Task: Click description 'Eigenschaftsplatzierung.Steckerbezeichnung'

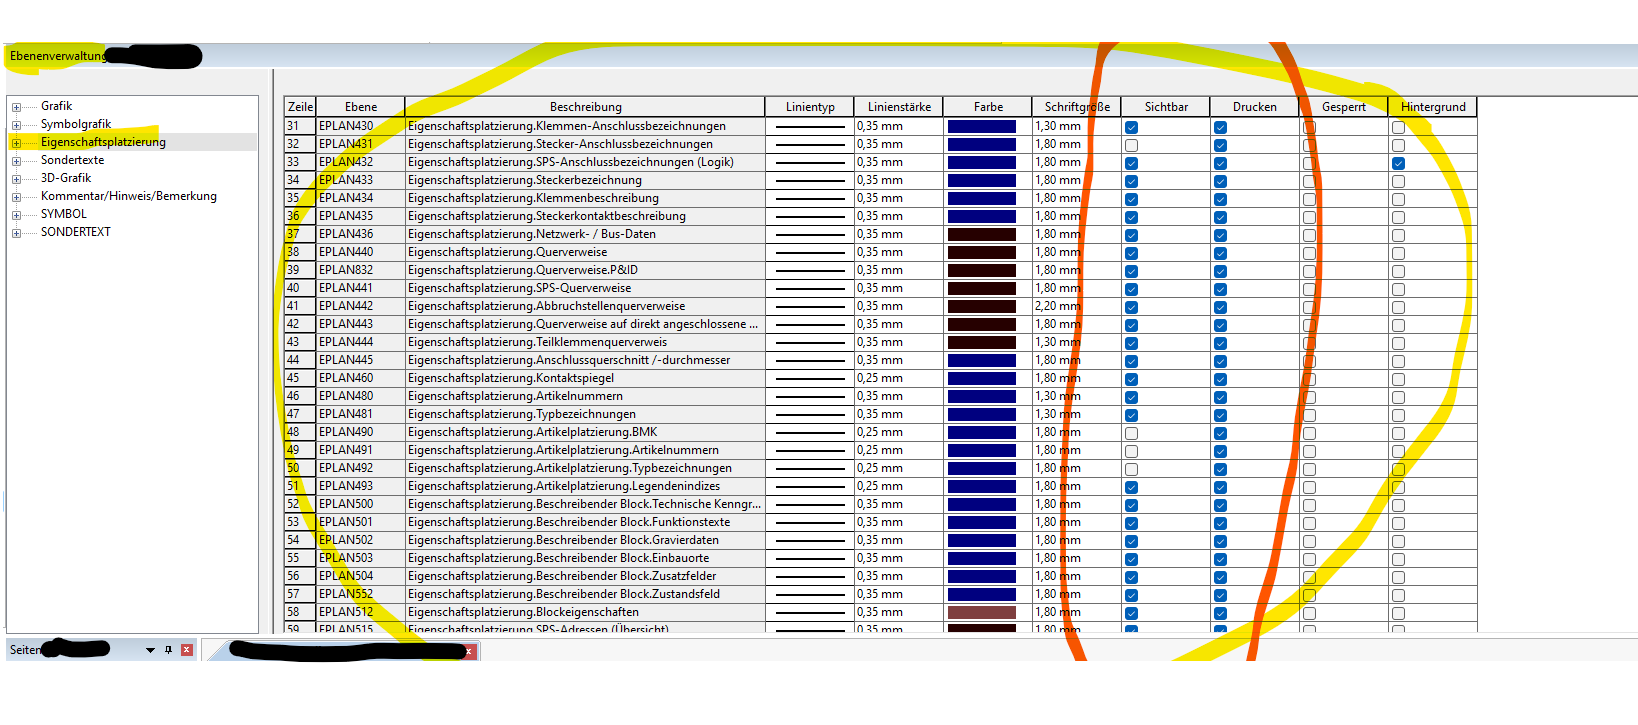Action: tap(525, 180)
